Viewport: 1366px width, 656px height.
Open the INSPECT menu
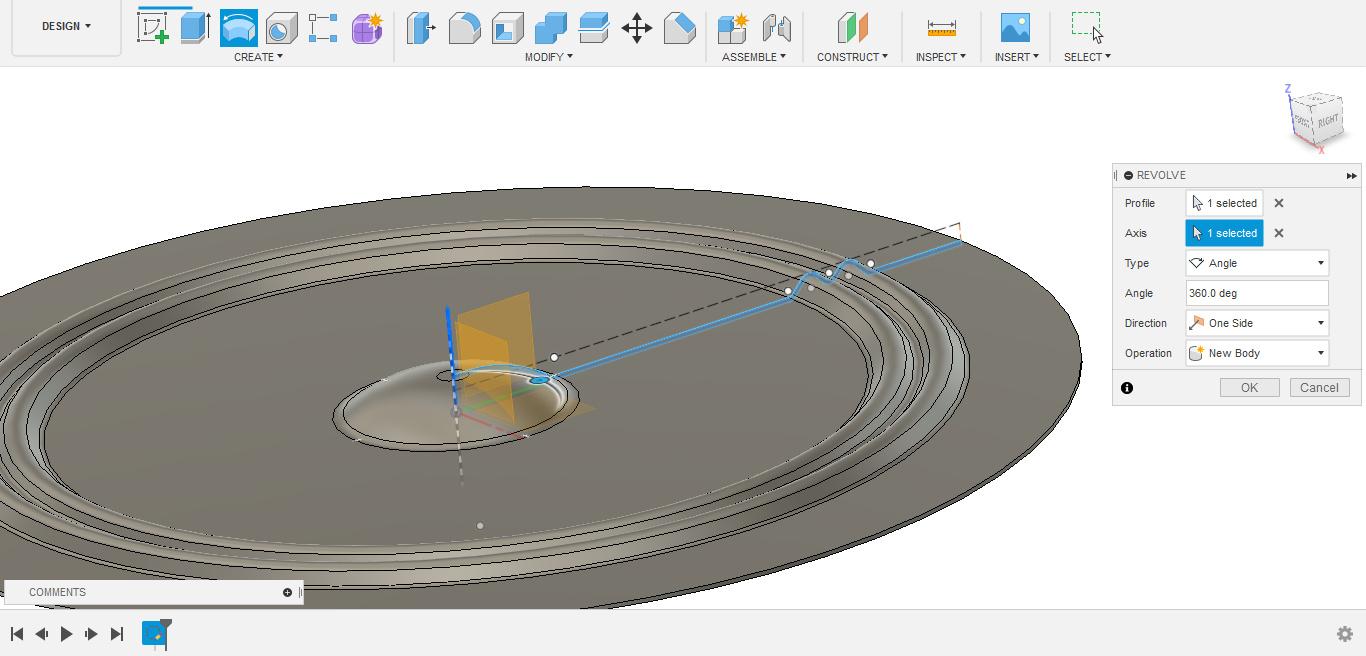click(938, 57)
